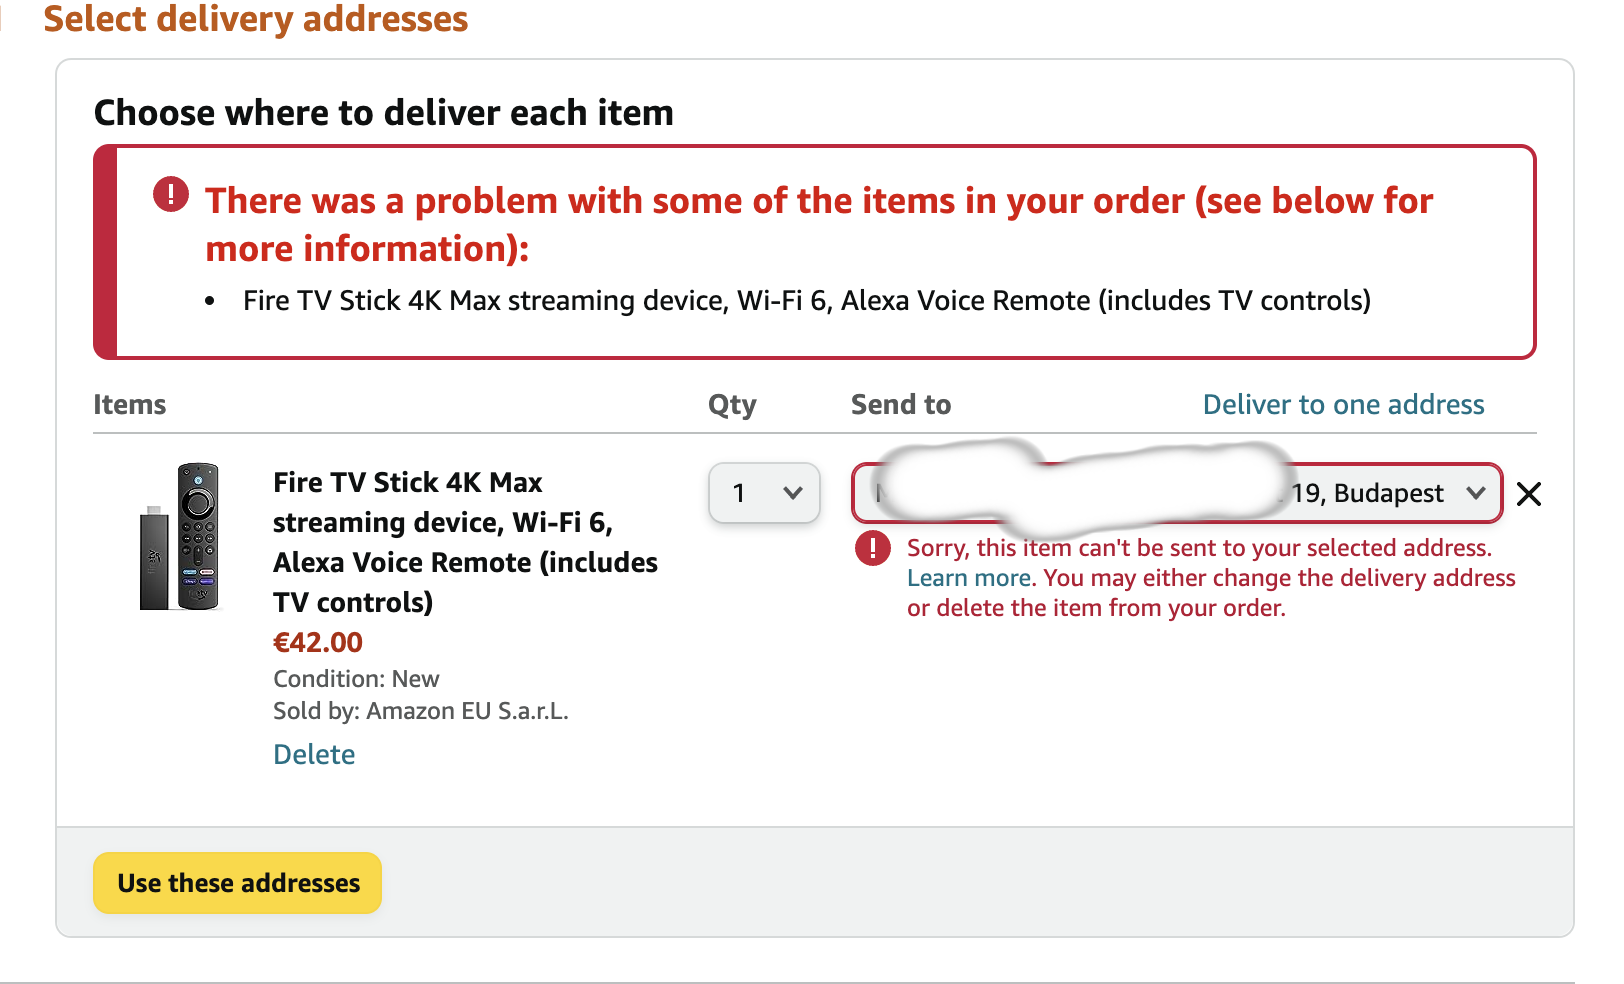Click the 'Select delivery addresses' heading
This screenshot has height=984, width=1624.
(x=256, y=20)
